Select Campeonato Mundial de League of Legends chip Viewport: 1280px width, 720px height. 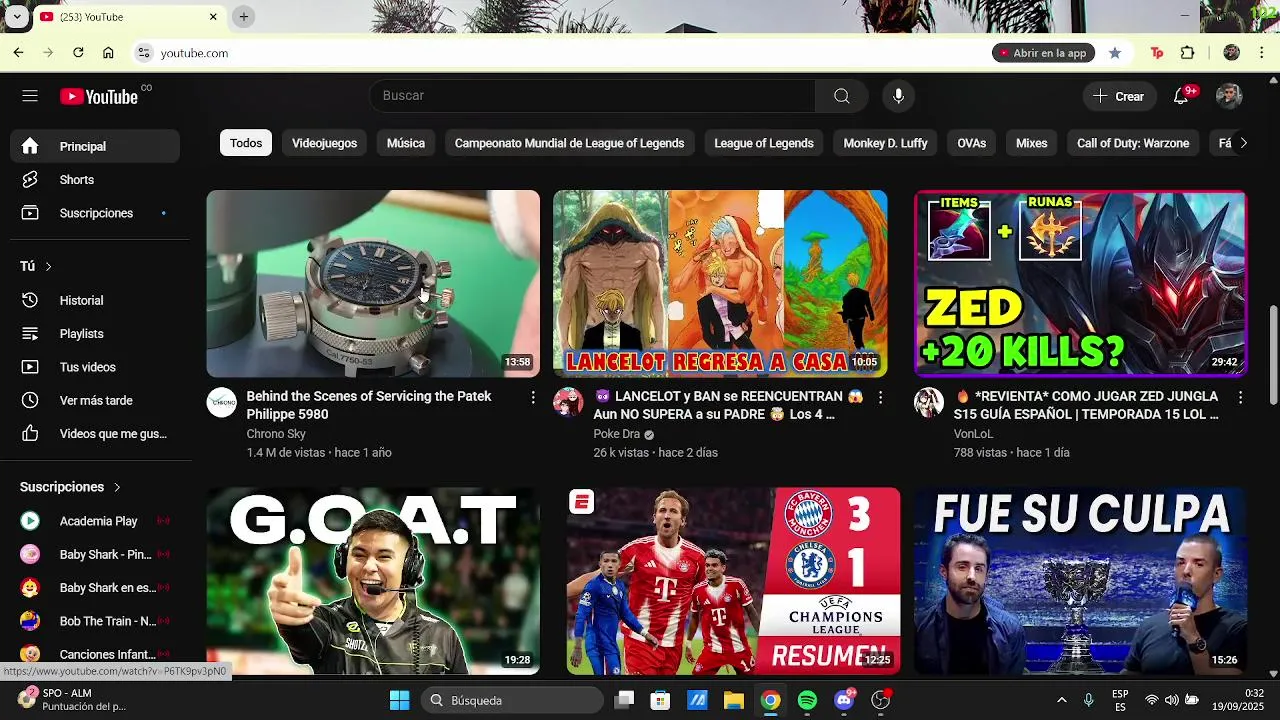point(569,143)
